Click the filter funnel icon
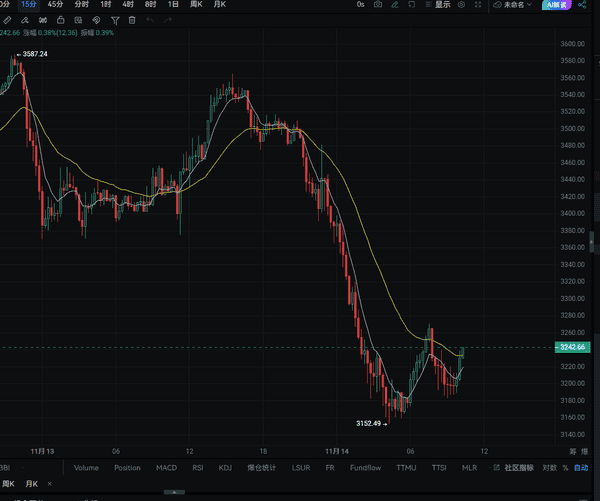The image size is (600, 501). (116, 20)
